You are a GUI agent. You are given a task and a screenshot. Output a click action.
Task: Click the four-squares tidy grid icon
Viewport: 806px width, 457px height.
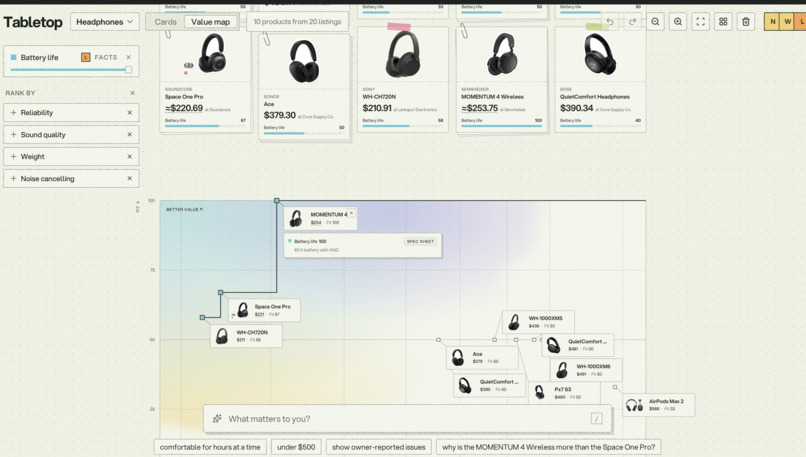(x=723, y=22)
